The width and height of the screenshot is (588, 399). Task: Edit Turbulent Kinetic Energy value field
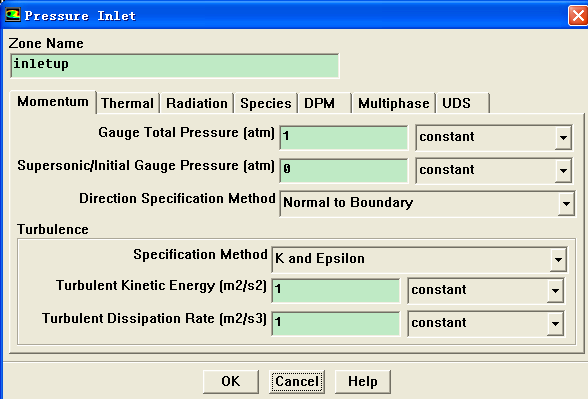[336, 291]
